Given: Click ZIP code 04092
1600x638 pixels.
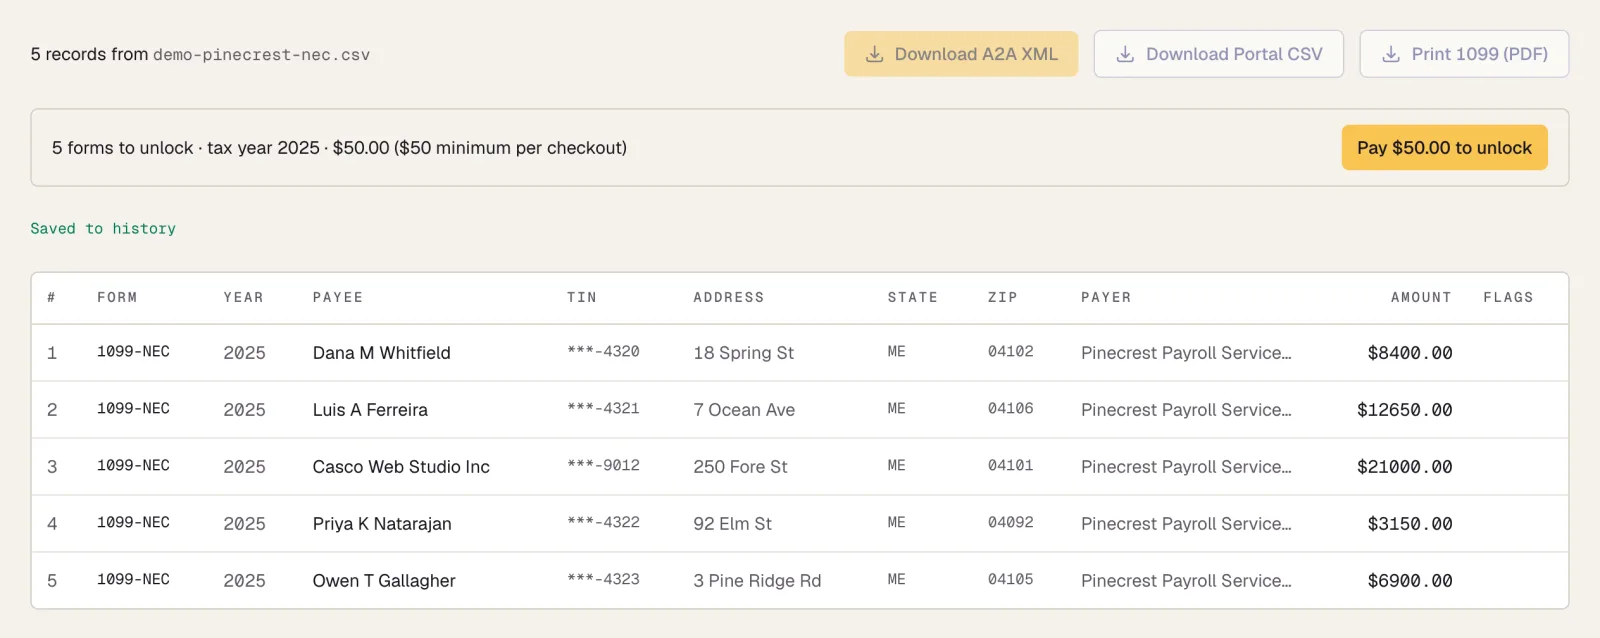Looking at the screenshot, I should [x=1011, y=523].
